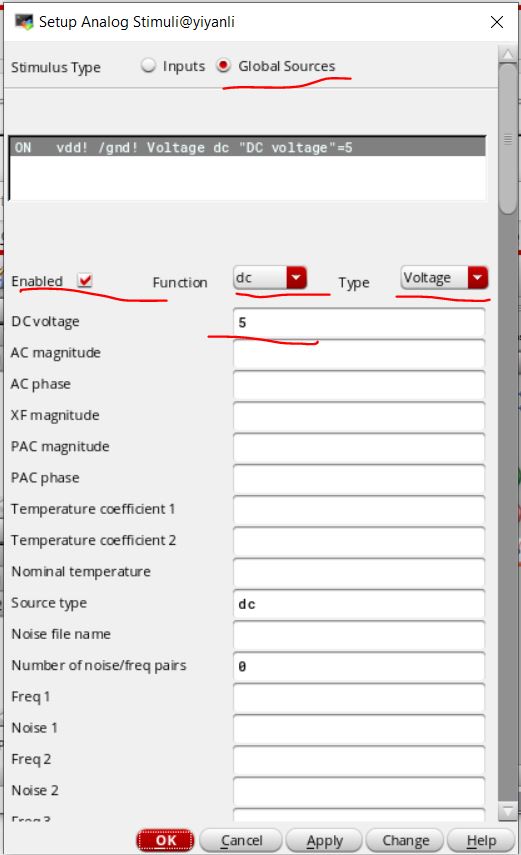This screenshot has width=521, height=855.
Task: Close the Setup Analog Stimuli dialog
Action: [x=496, y=22]
